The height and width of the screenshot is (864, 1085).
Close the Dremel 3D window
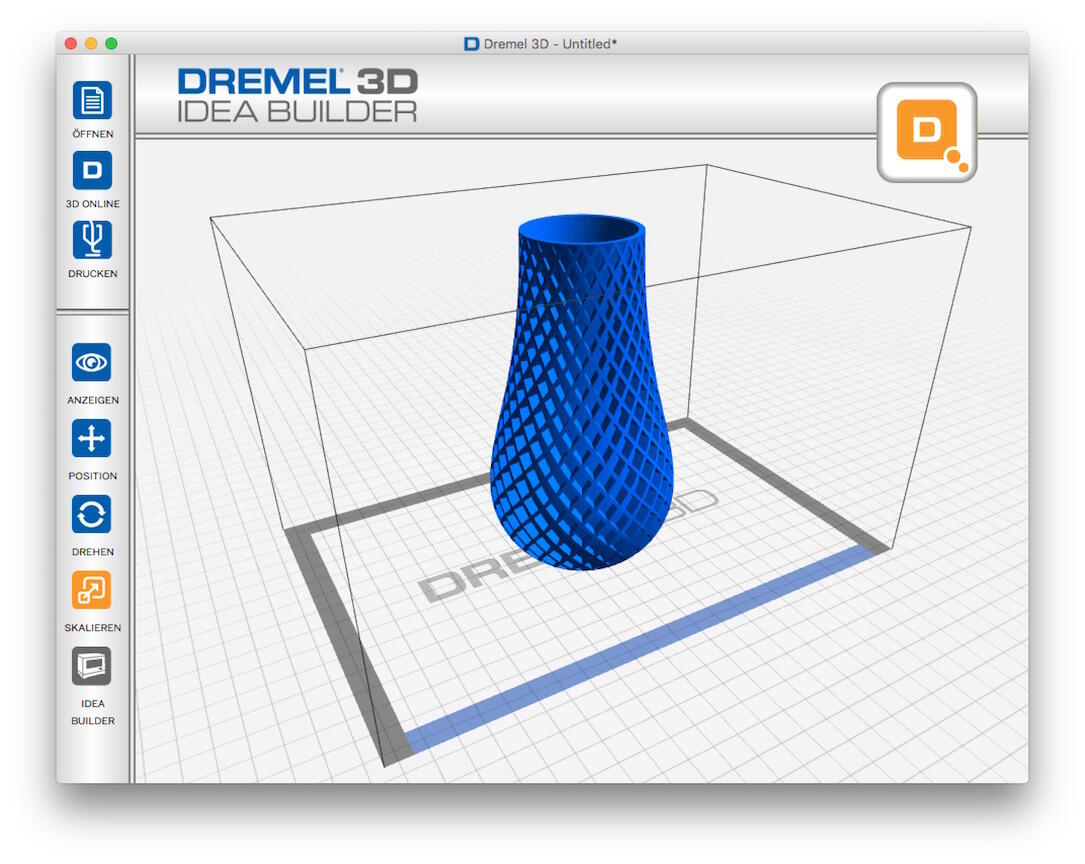[71, 44]
